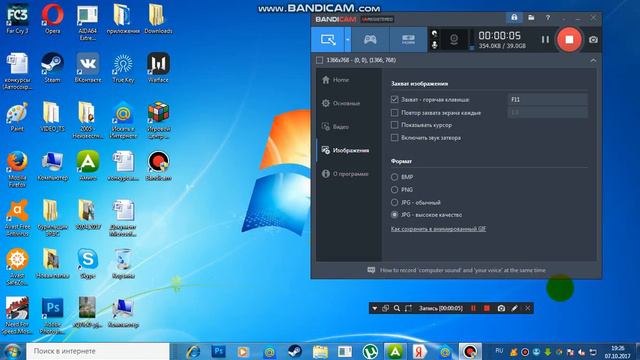
Task: Click the region resize icon on floating bar
Action: pos(408,309)
